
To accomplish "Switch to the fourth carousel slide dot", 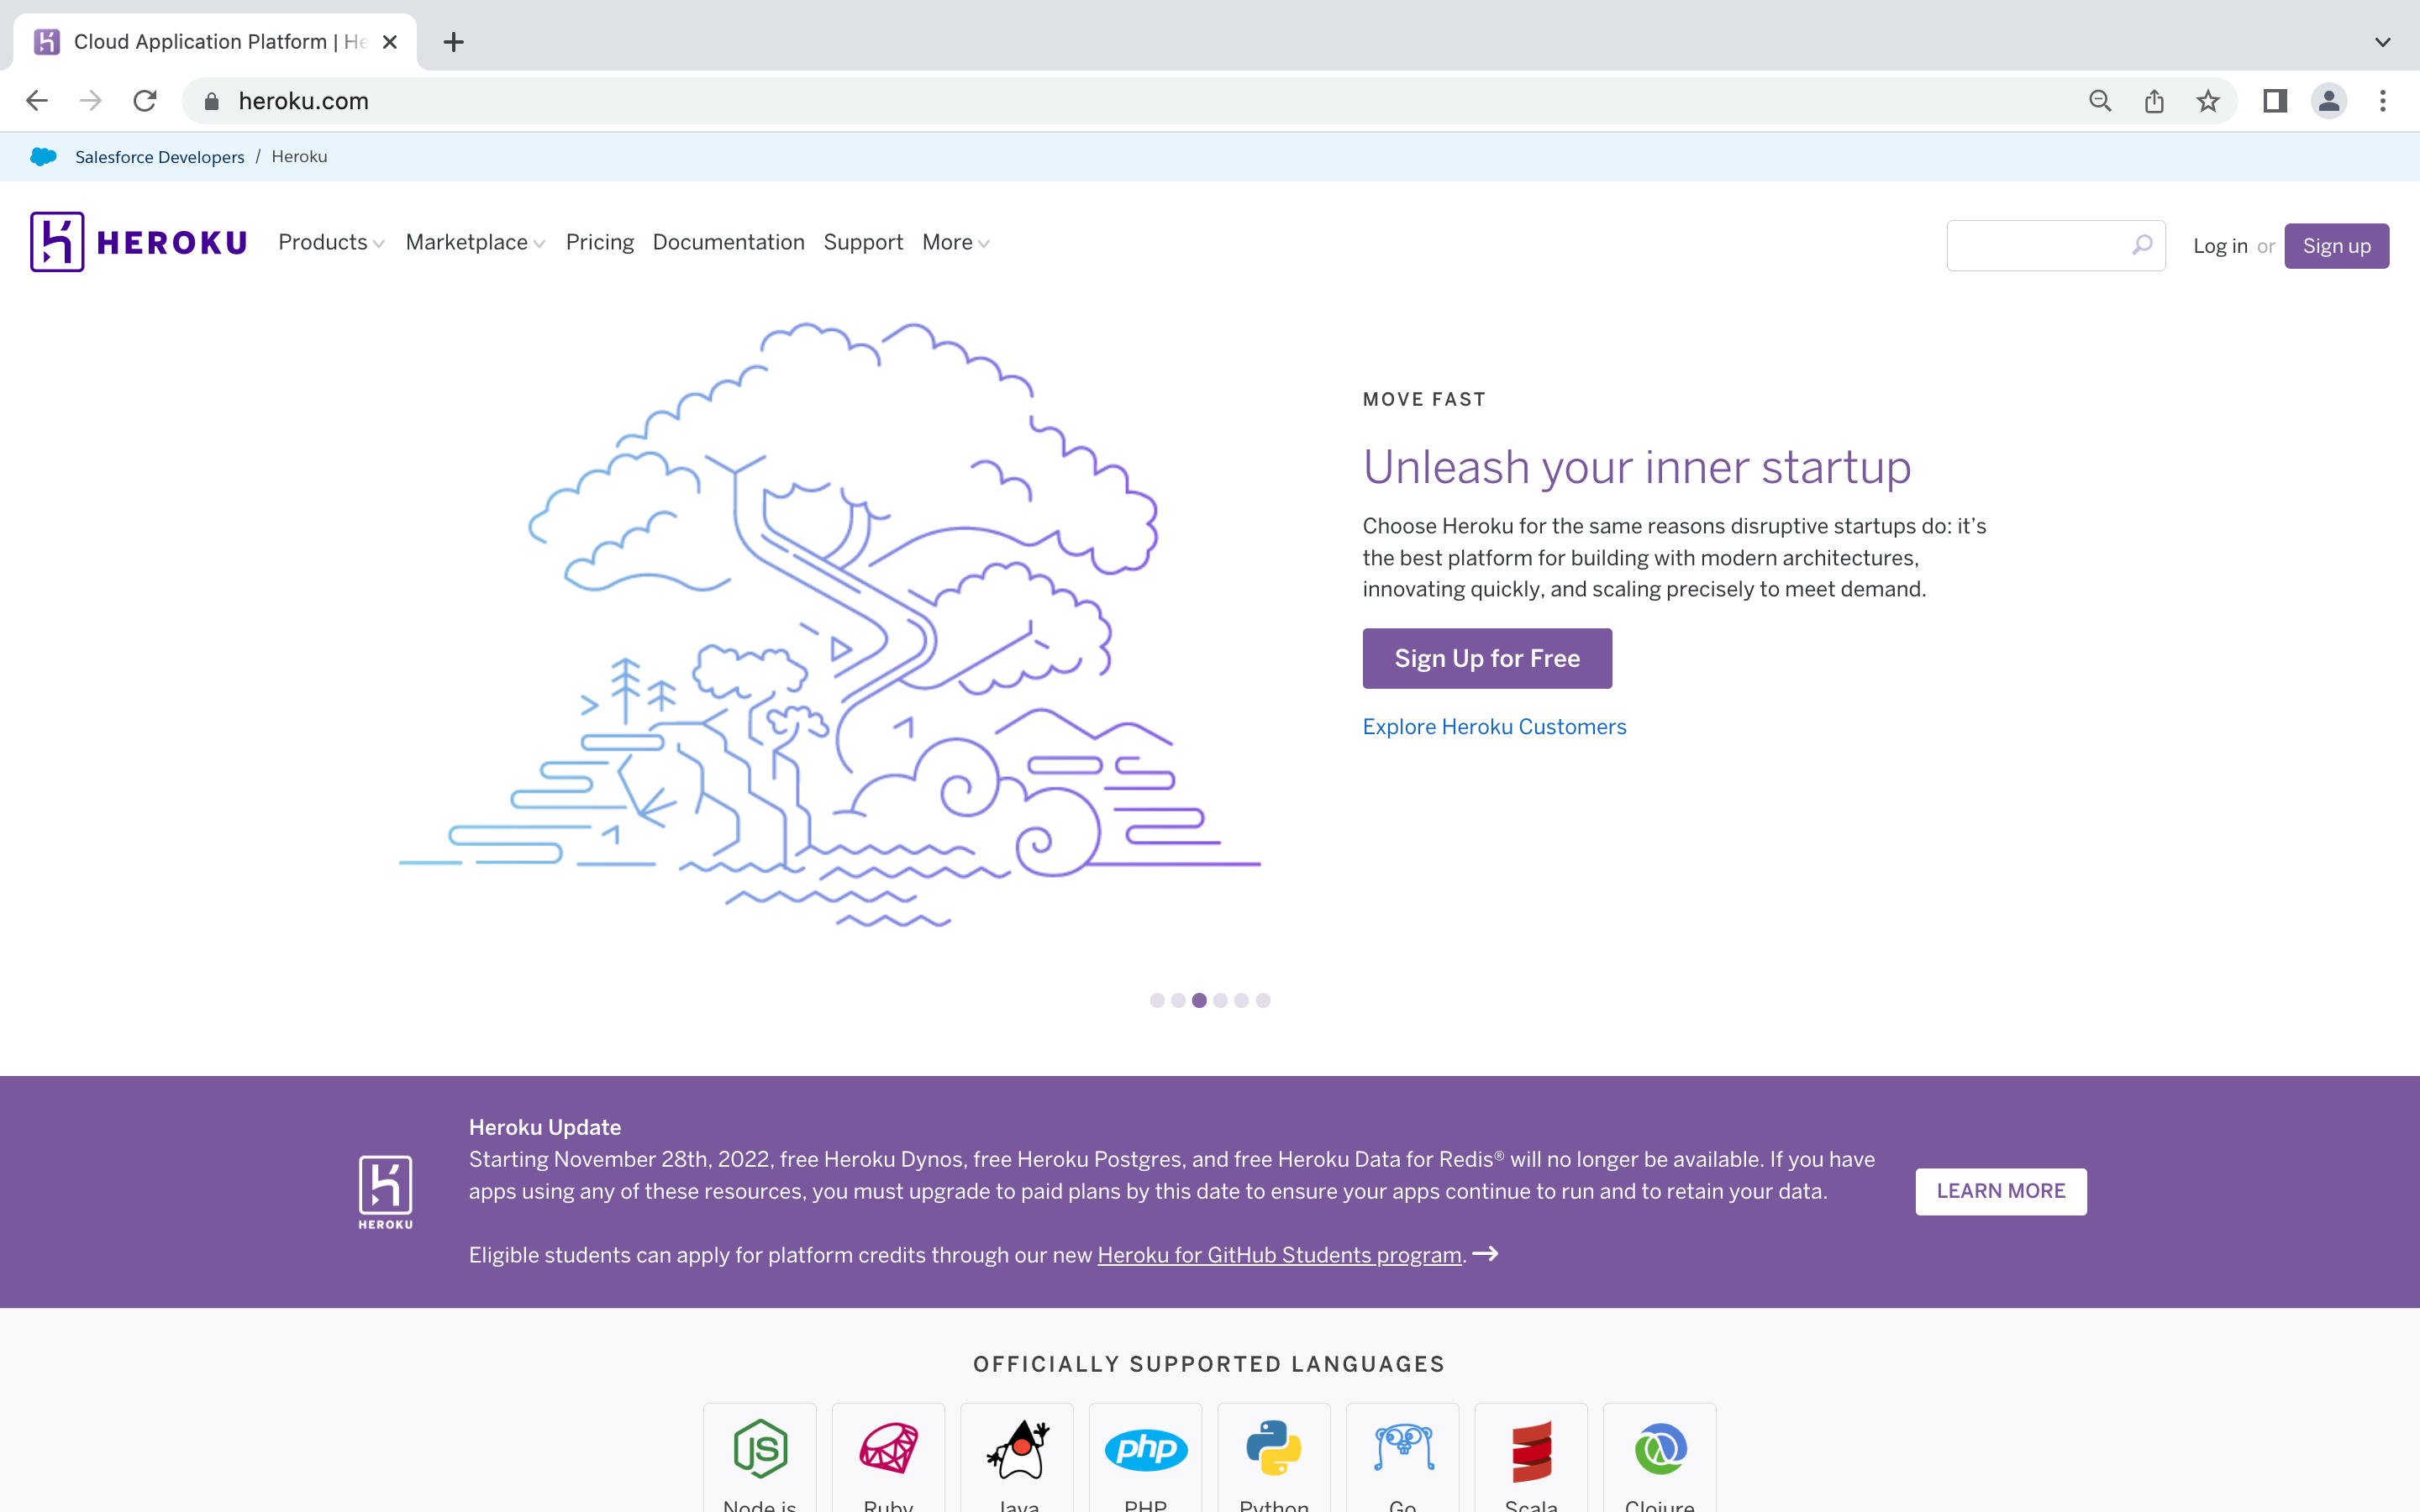I will coord(1220,1000).
